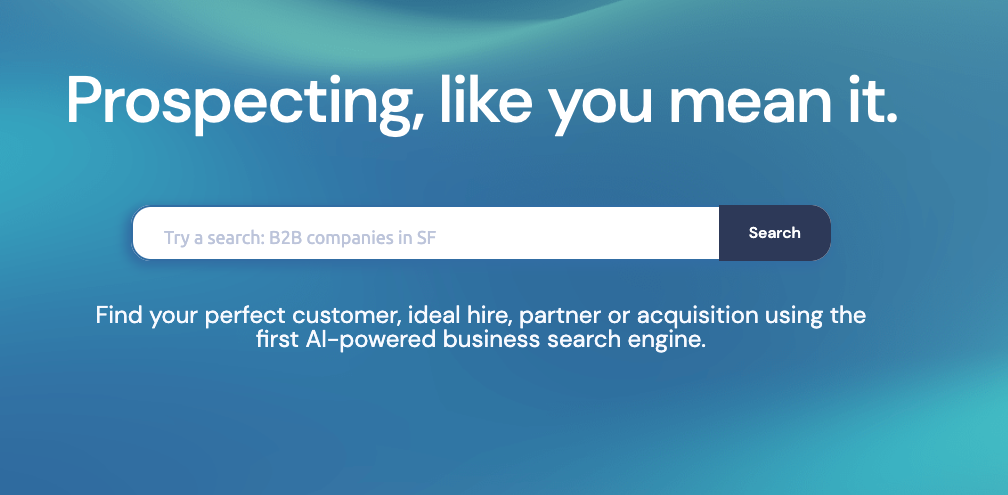Click the dark Search button

click(775, 233)
